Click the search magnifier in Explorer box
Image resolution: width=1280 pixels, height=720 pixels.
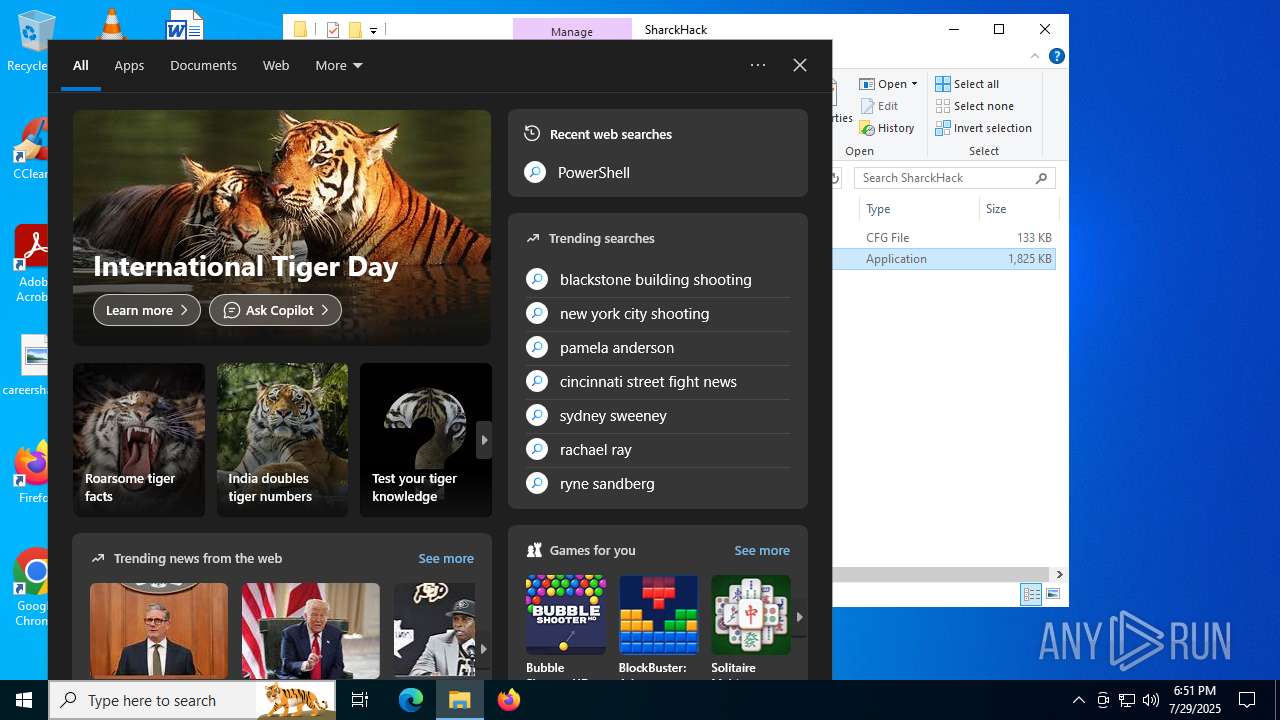pos(1042,178)
